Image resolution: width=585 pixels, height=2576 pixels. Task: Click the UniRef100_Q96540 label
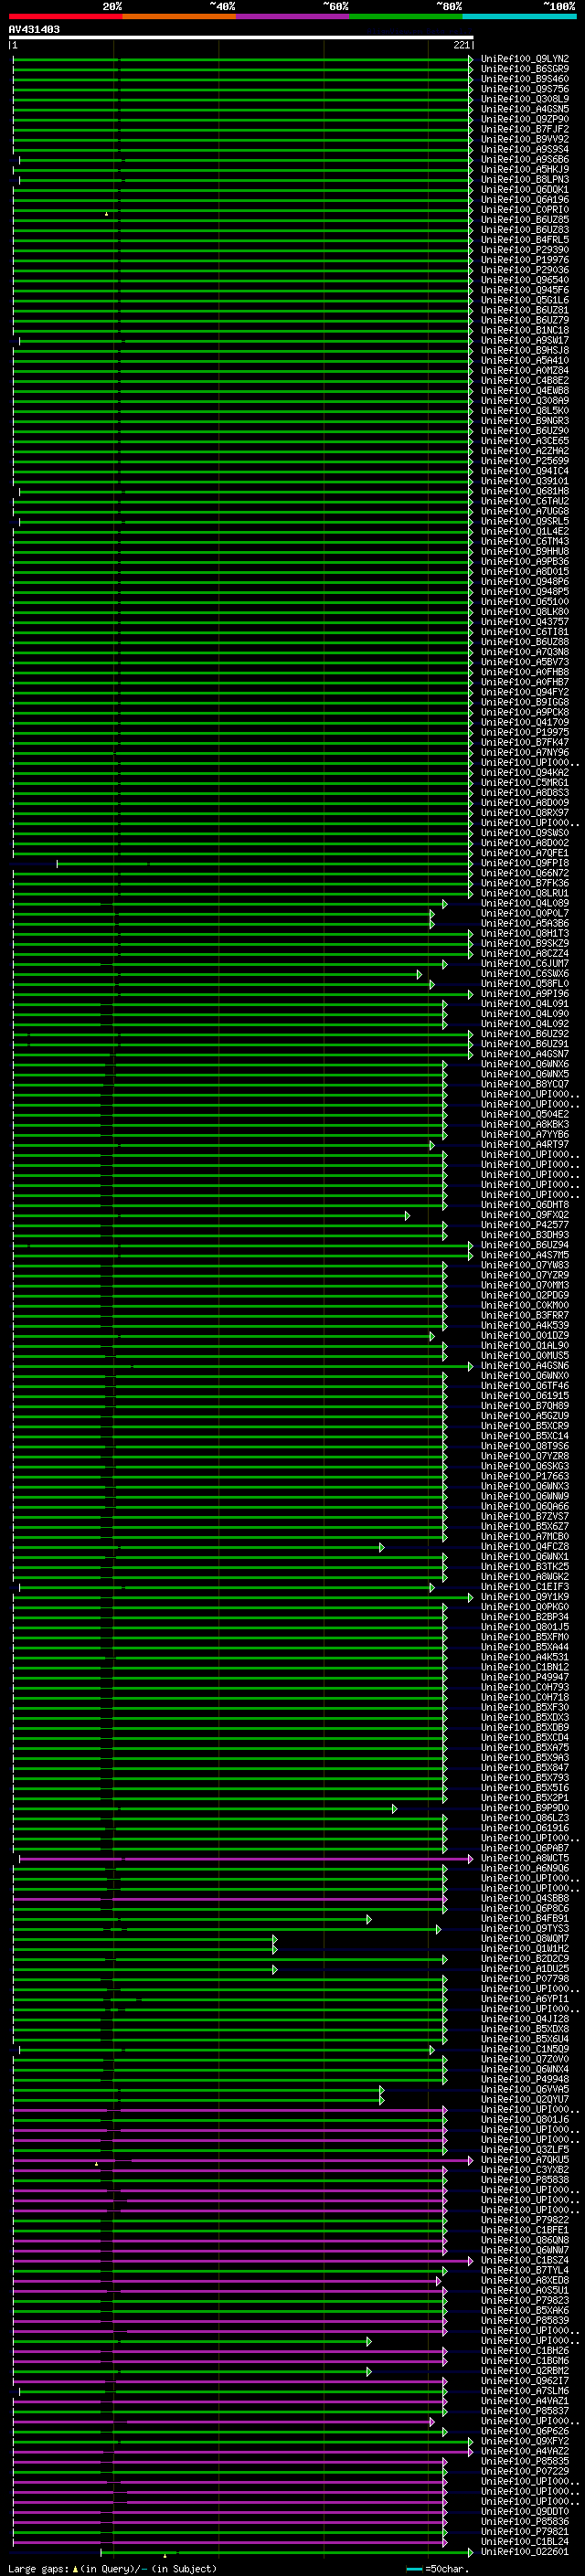point(525,280)
